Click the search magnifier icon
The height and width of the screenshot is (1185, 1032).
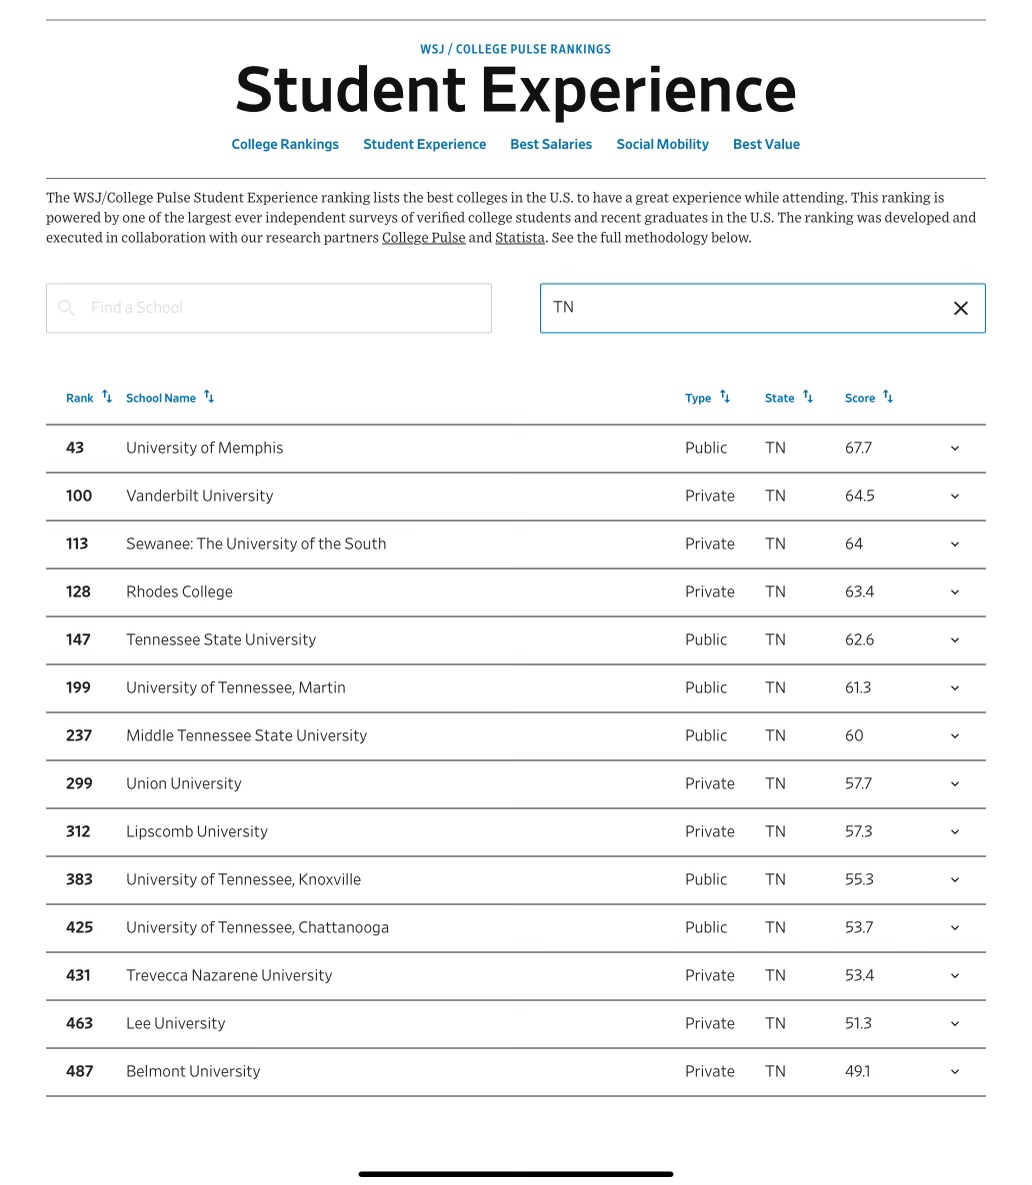[x=67, y=308]
